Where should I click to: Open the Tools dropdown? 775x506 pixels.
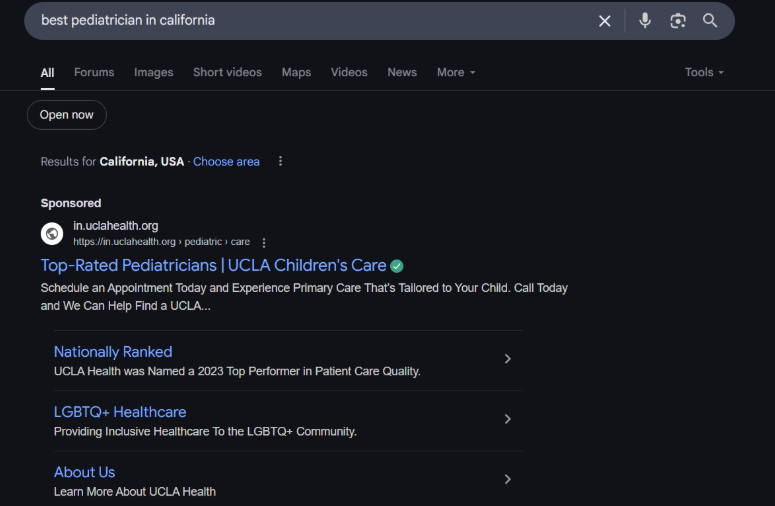pyautogui.click(x=704, y=72)
